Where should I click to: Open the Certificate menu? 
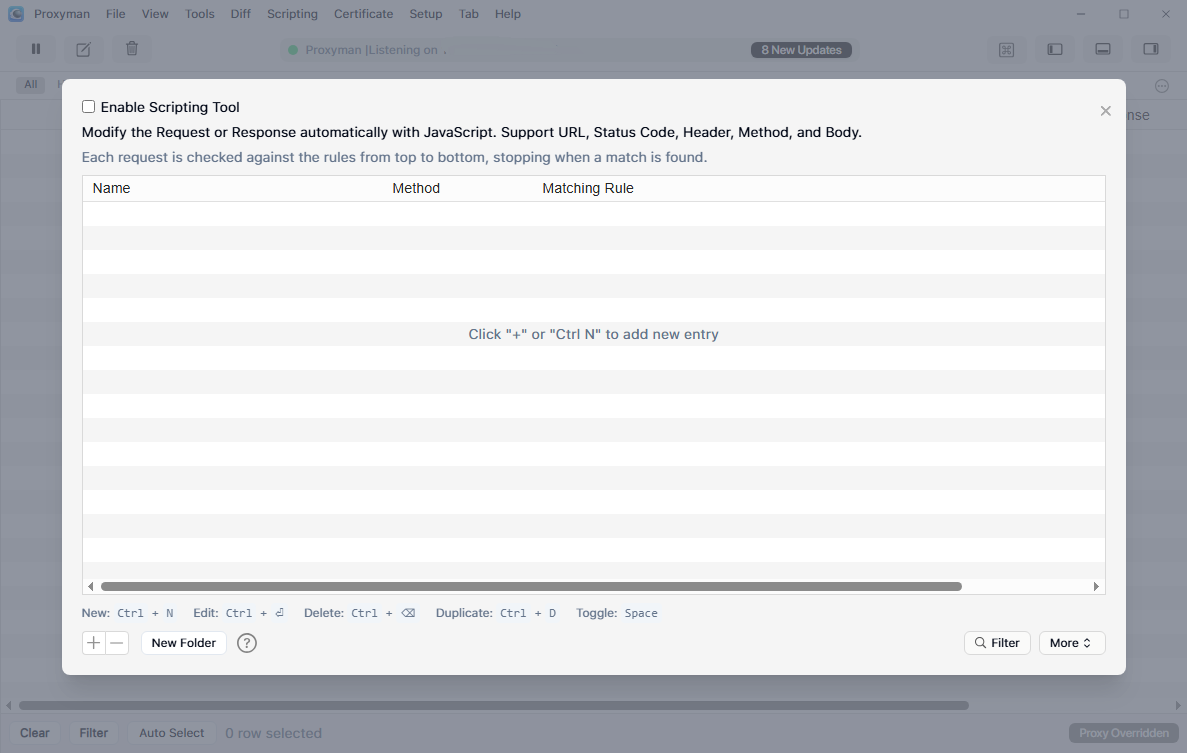coord(363,14)
